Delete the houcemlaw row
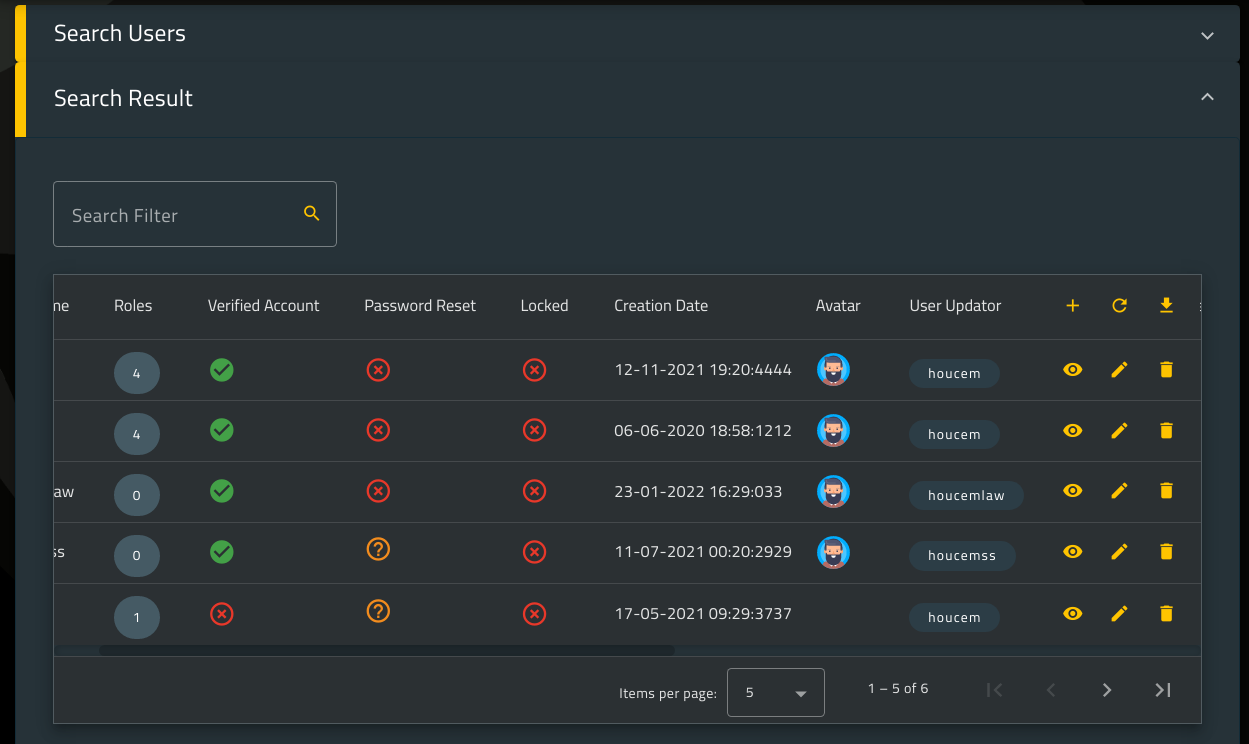 pos(1166,491)
